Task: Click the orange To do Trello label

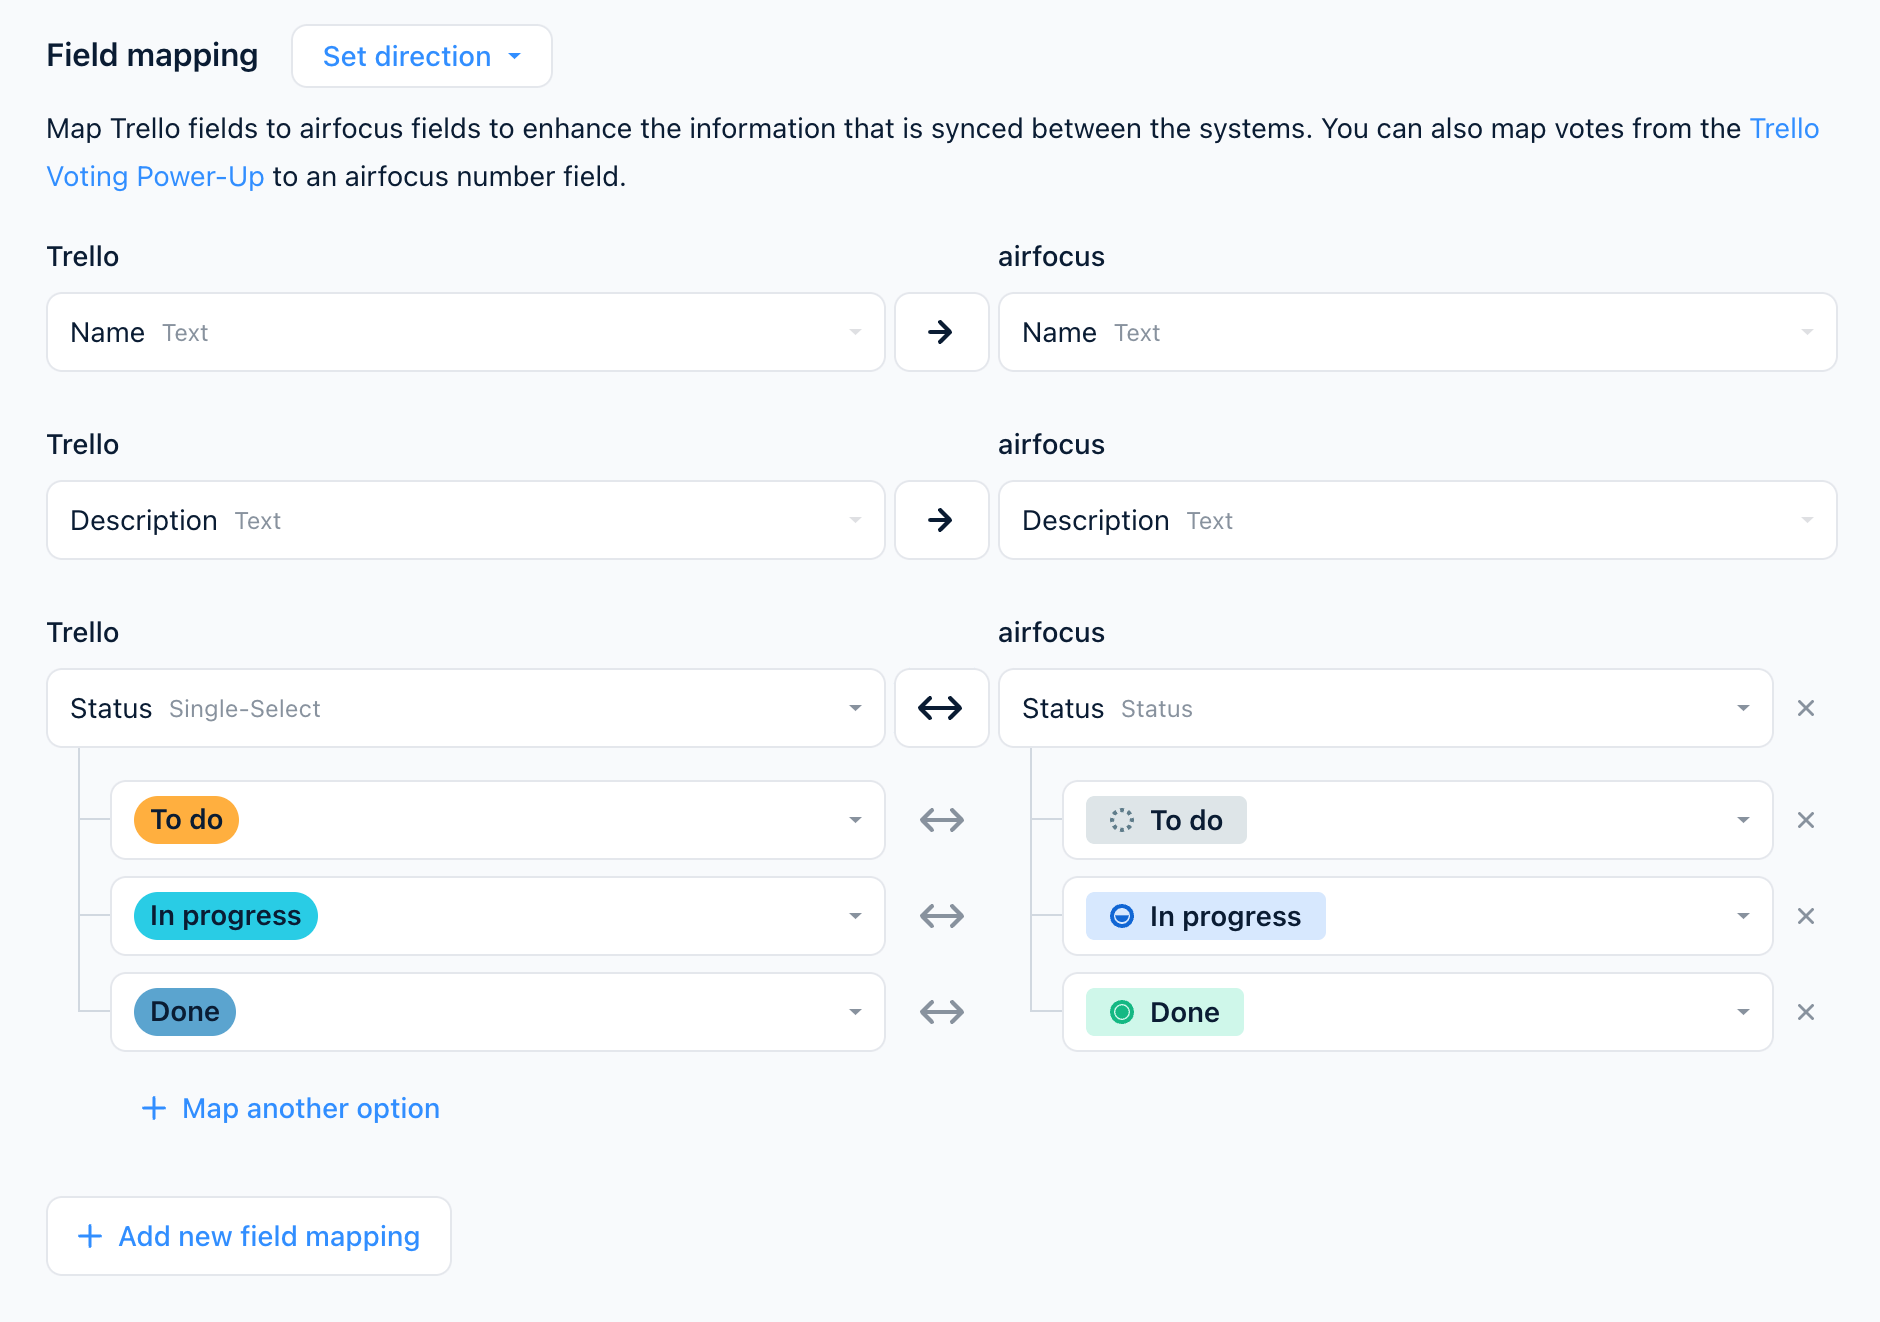Action: point(186,820)
